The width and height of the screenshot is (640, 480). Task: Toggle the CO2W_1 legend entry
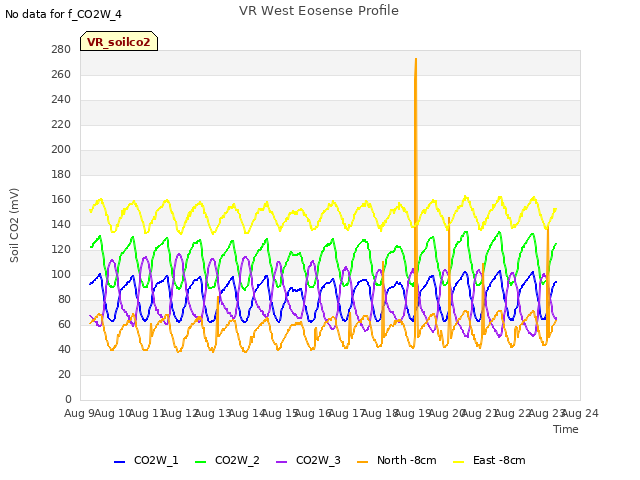pos(146,460)
